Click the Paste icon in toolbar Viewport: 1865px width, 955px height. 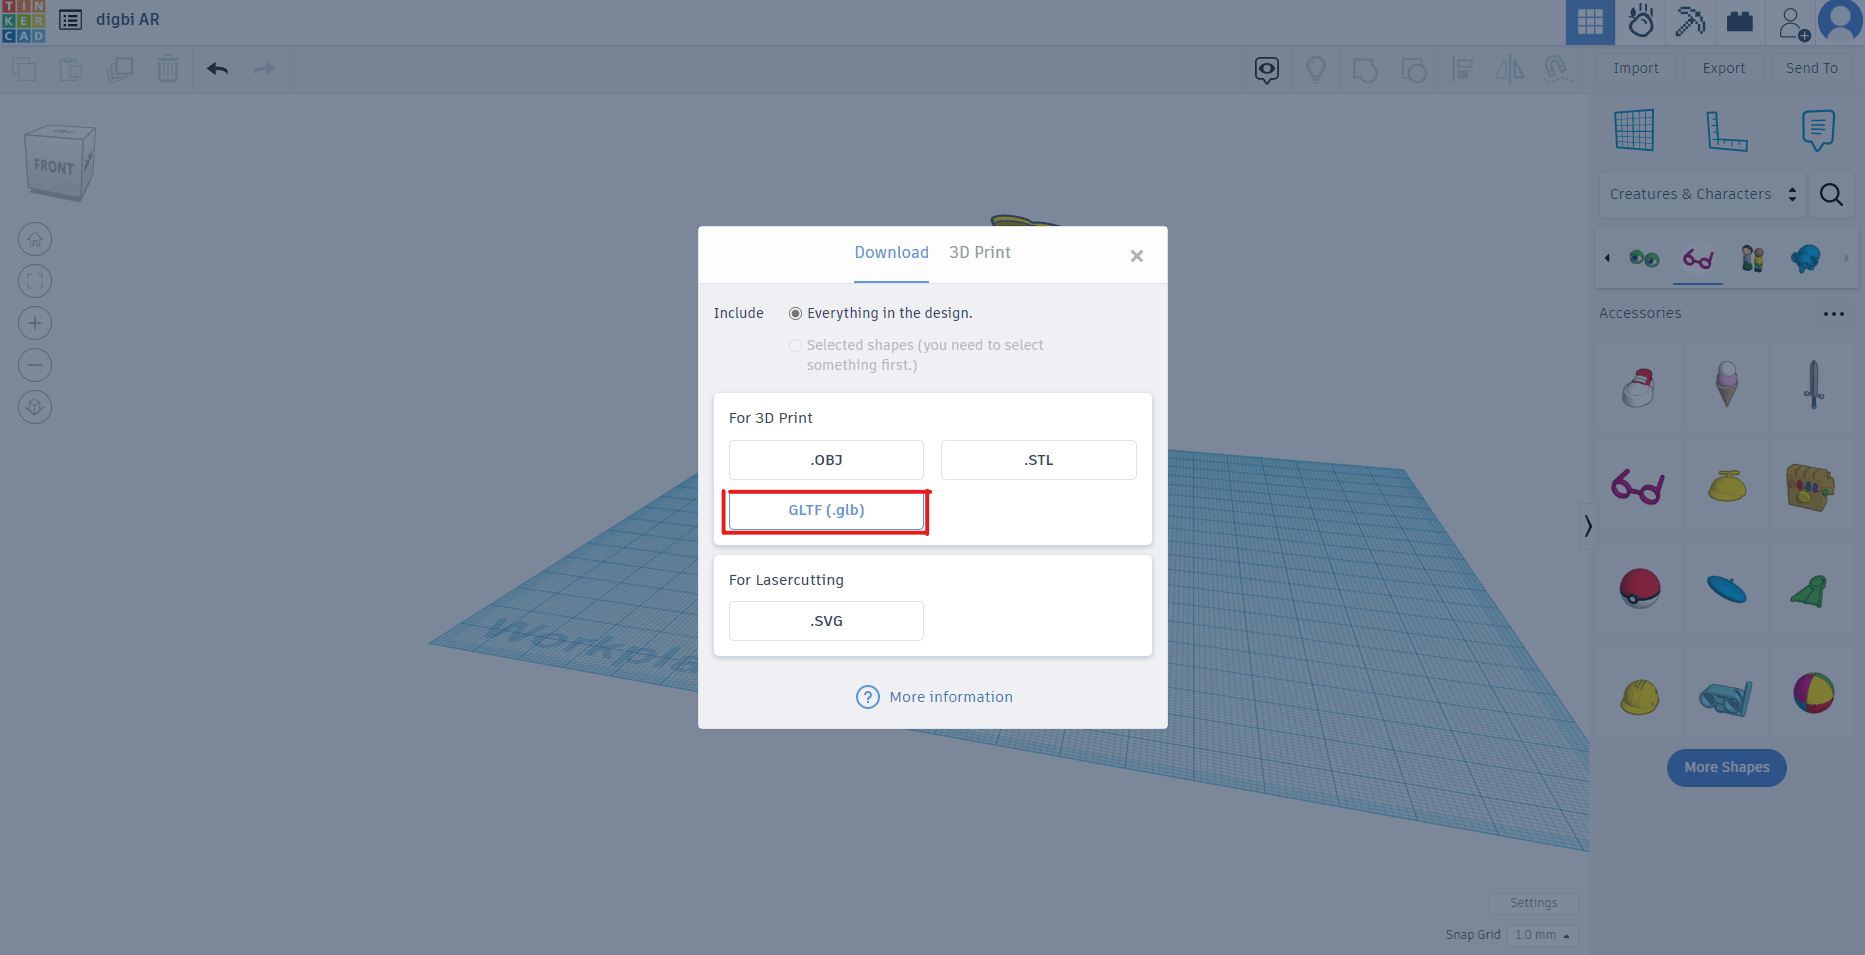point(71,69)
